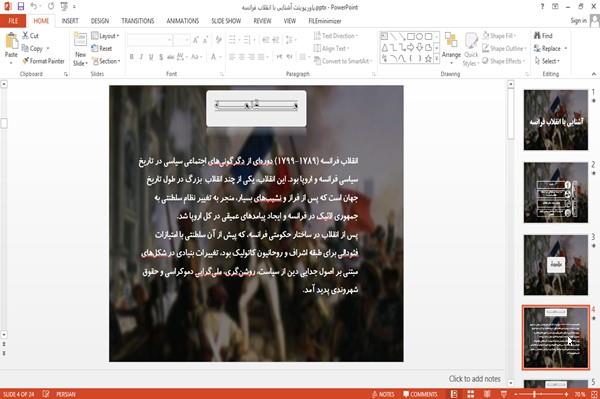The height and width of the screenshot is (399, 600).
Task: Expand the Layout dropdown
Action: tap(106, 36)
